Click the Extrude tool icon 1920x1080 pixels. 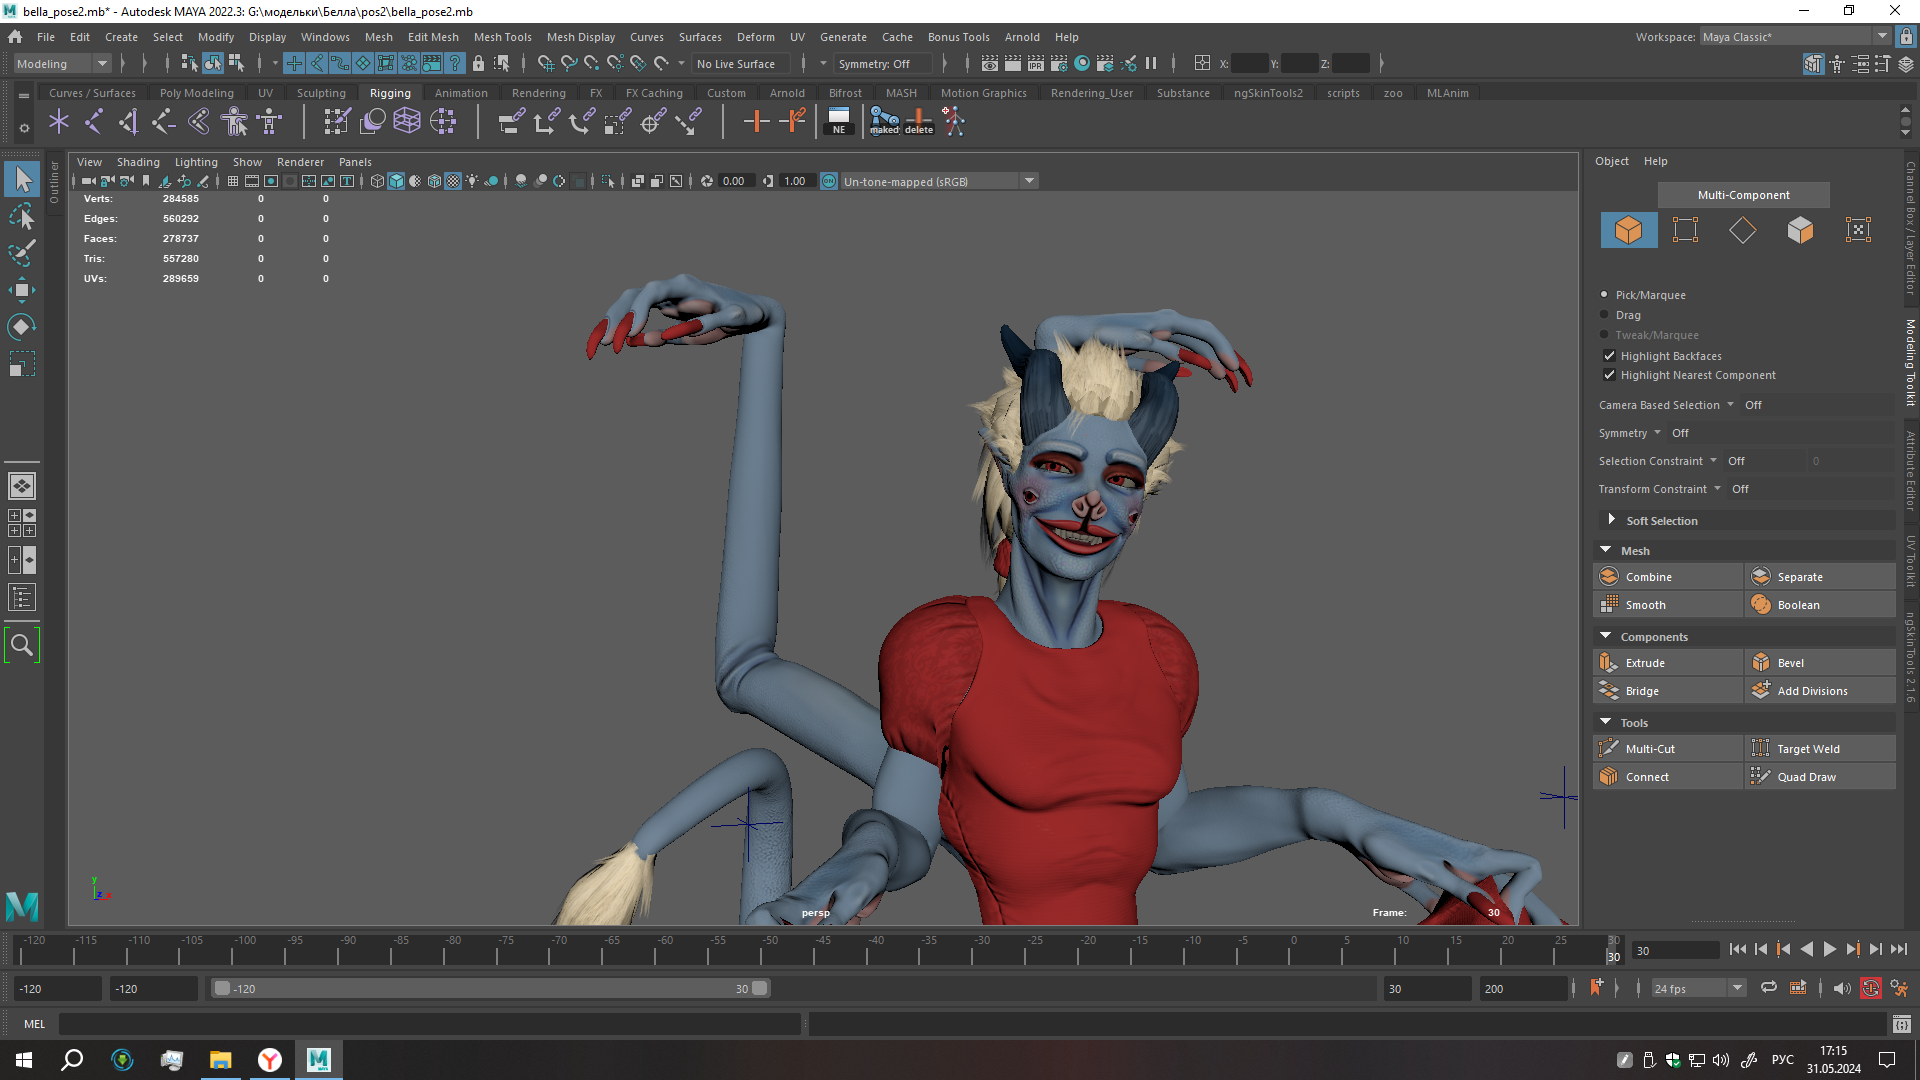pos(1609,663)
